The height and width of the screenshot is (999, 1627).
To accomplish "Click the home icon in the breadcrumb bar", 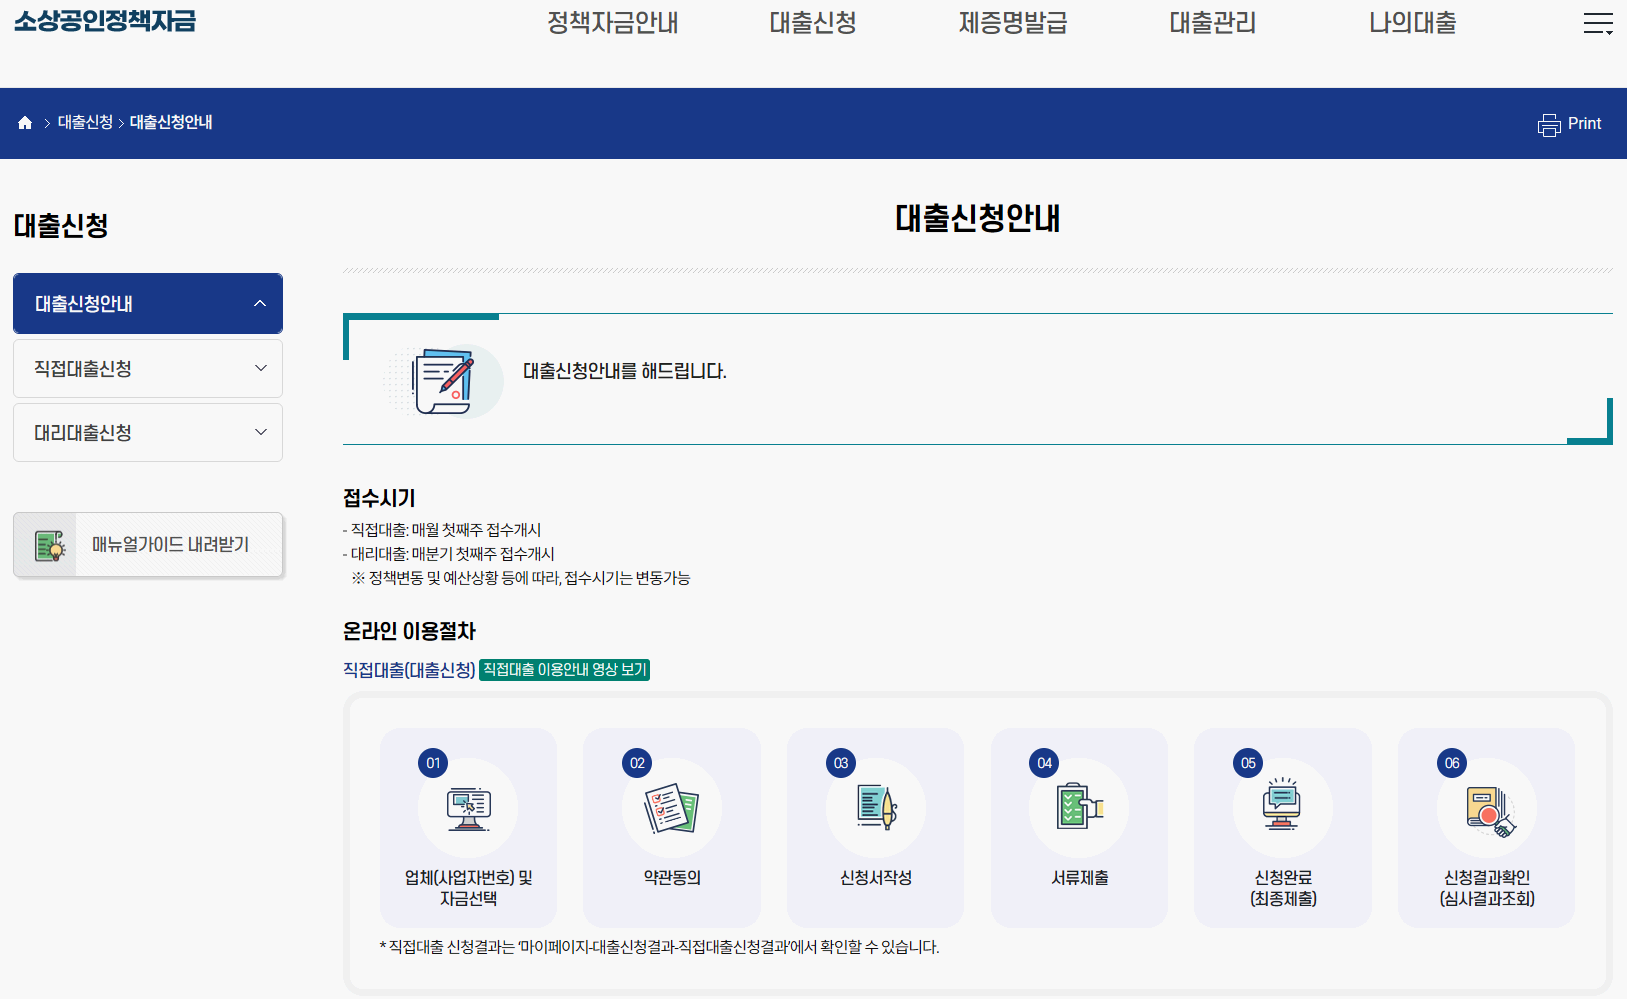I will tap(25, 121).
